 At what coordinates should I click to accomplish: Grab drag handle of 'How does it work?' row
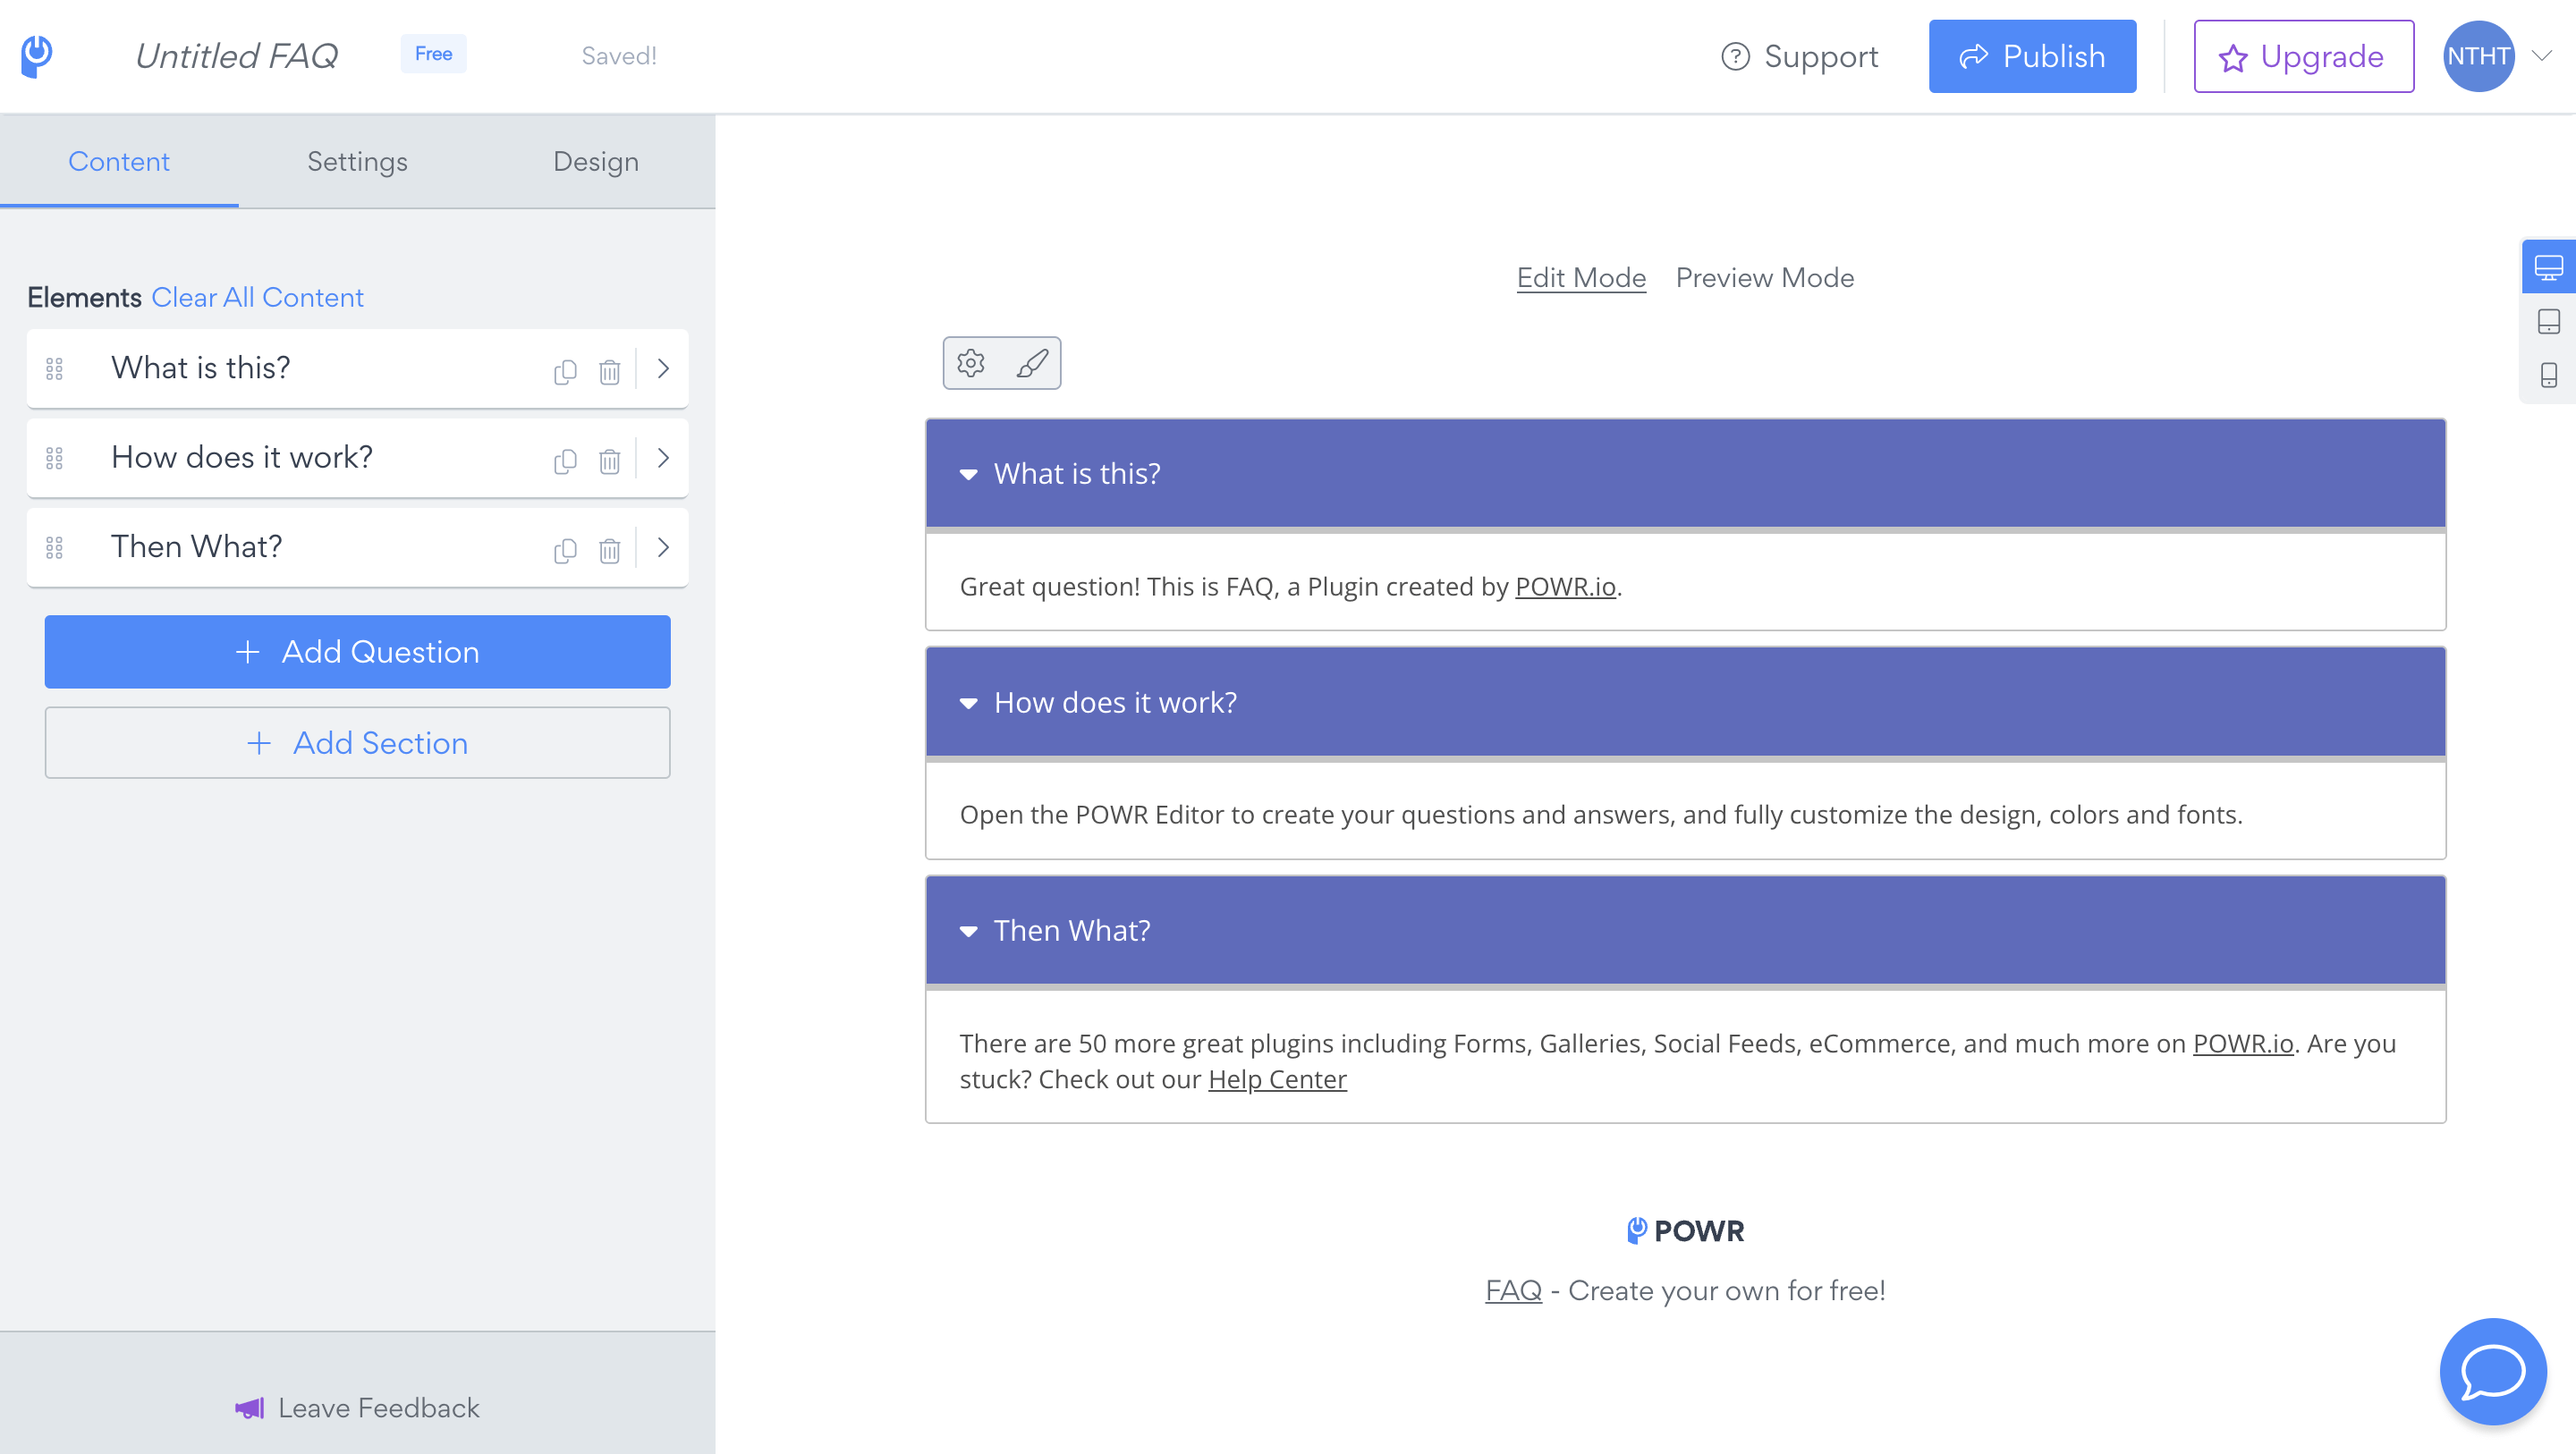pos(55,458)
